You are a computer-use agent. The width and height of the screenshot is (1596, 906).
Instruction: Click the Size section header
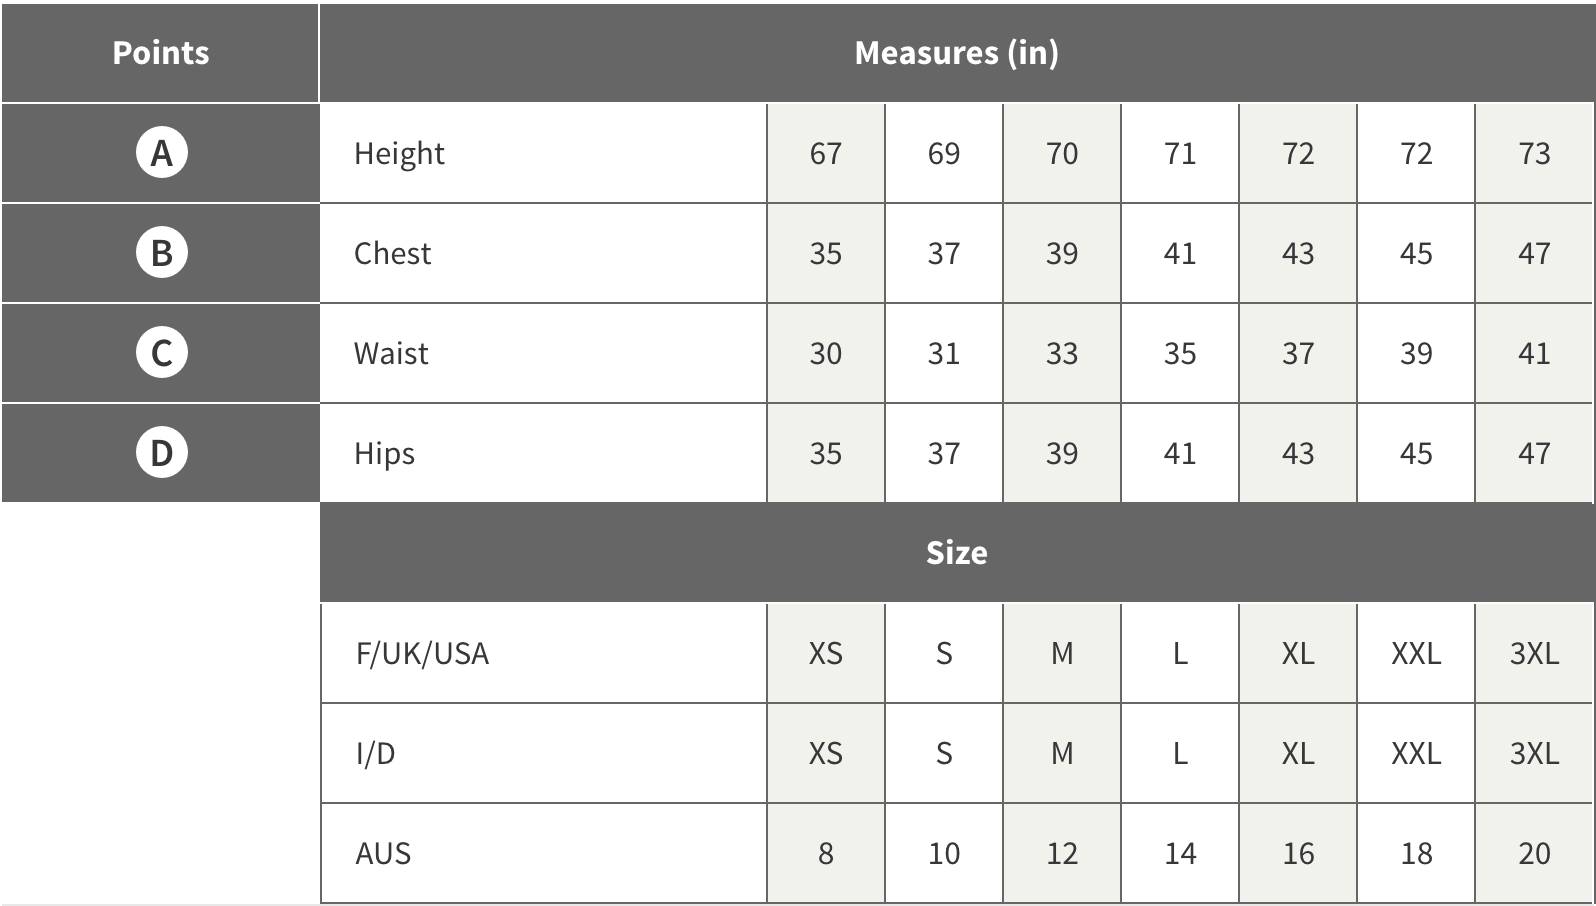(957, 553)
